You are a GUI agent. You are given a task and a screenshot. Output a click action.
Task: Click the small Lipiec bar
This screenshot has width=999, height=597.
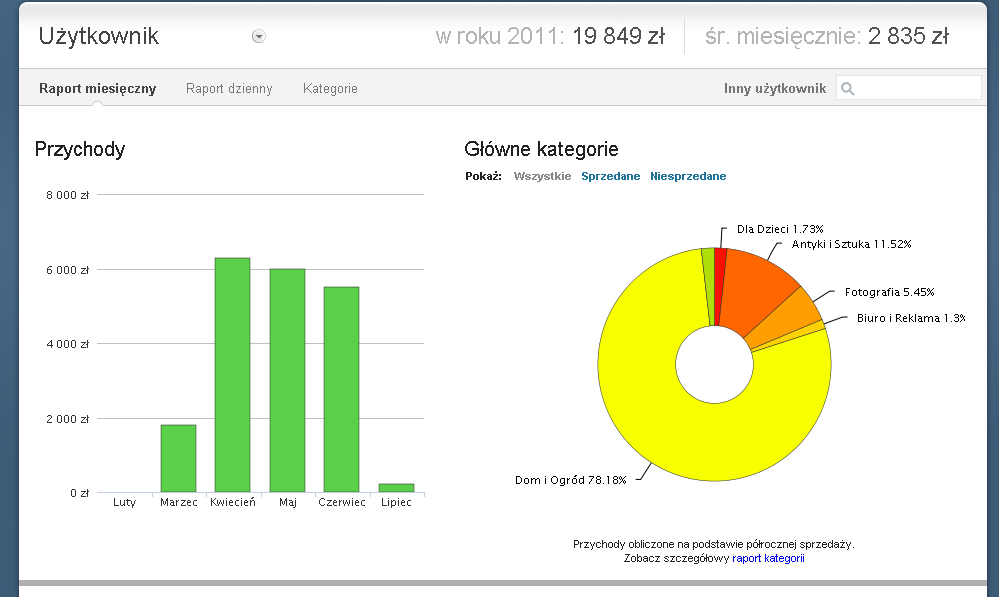tap(396, 488)
